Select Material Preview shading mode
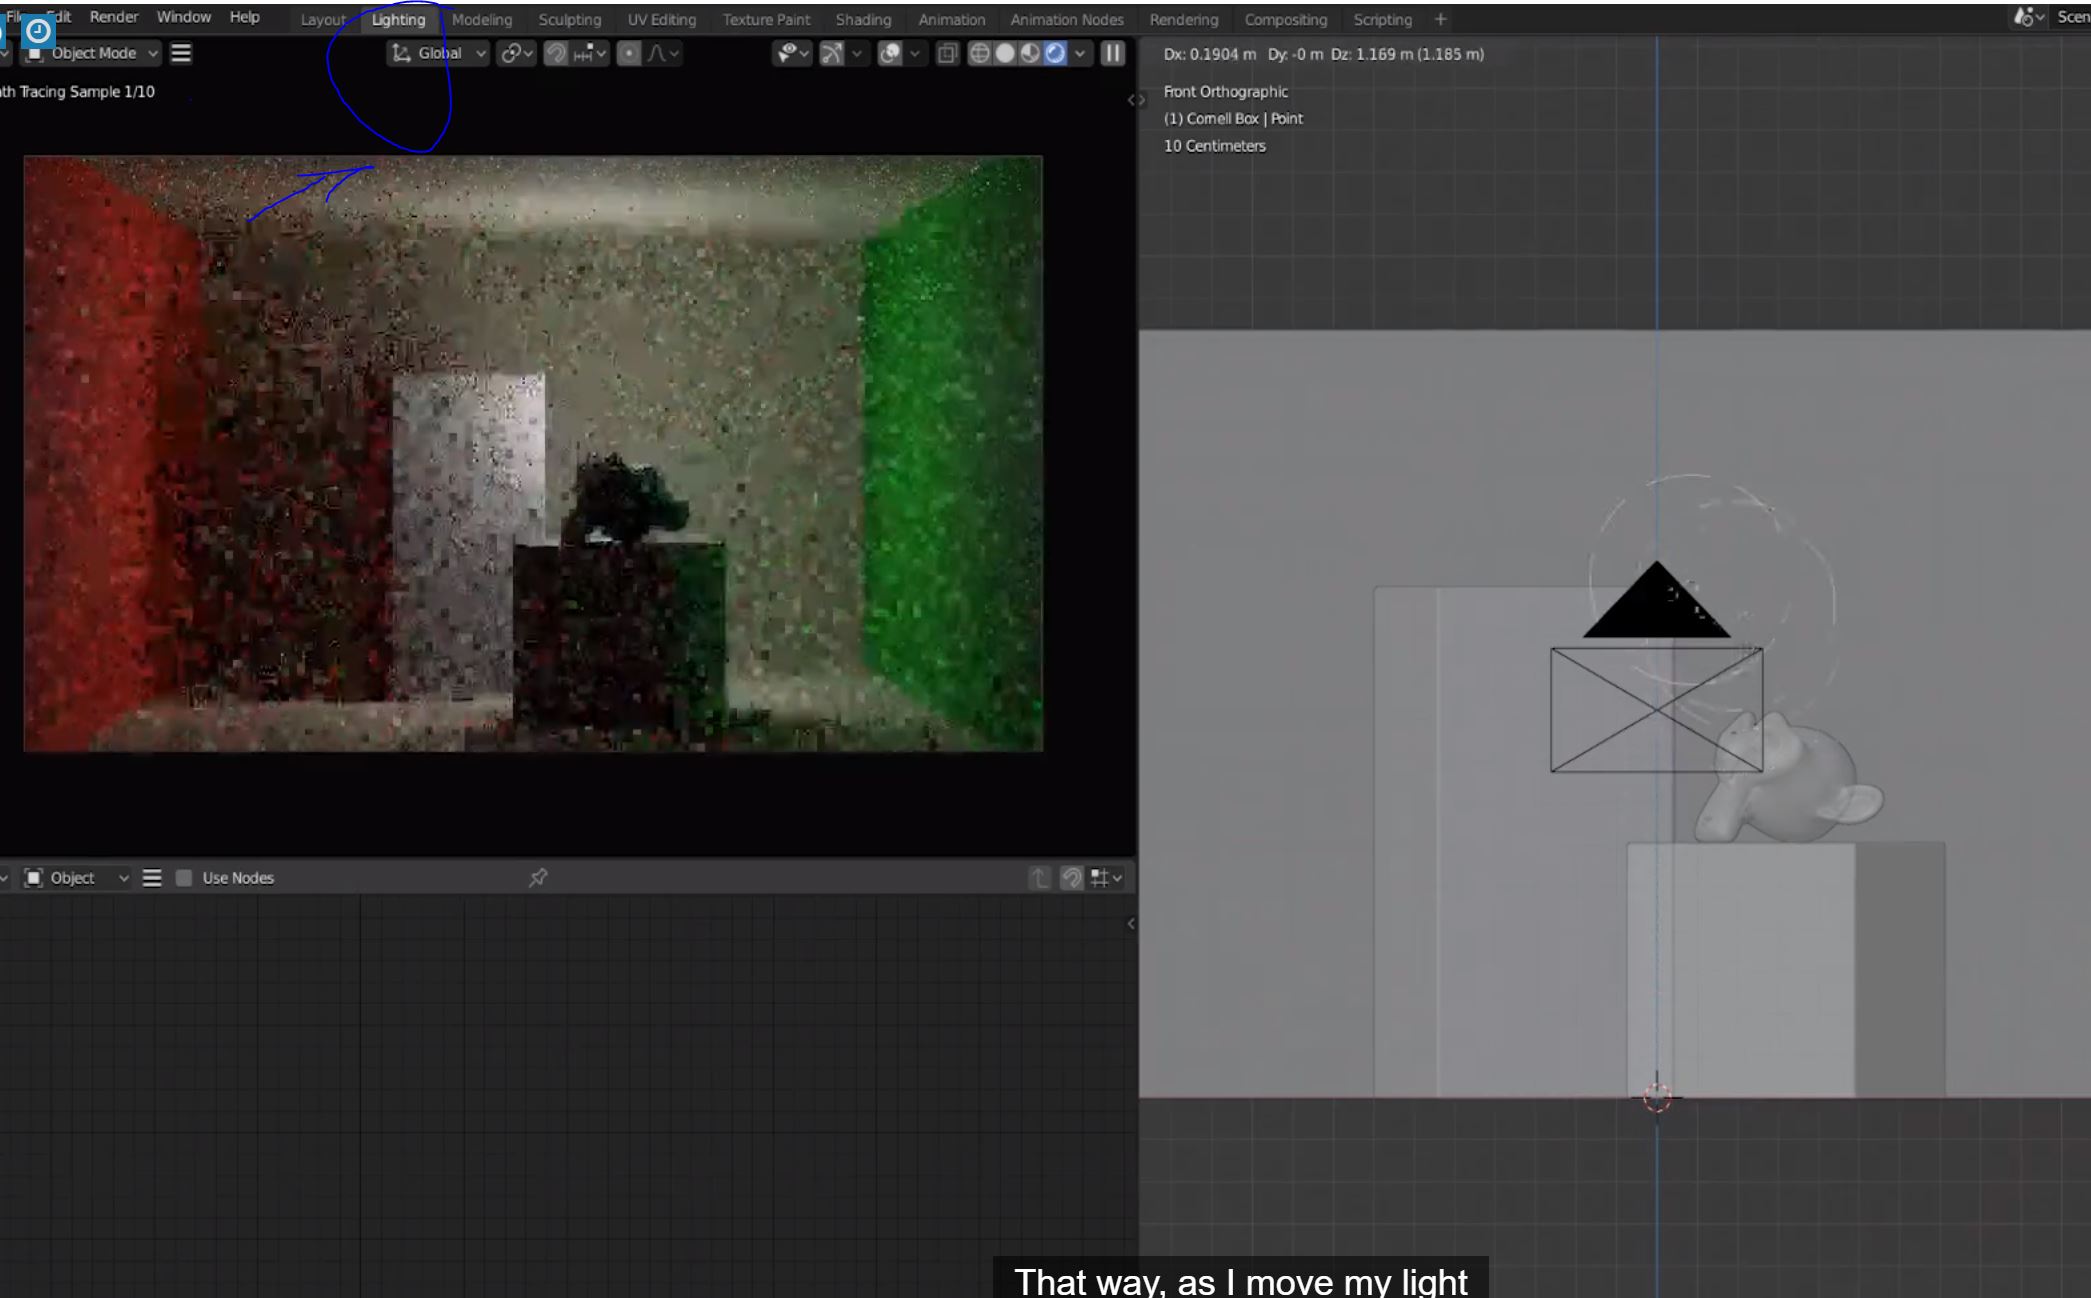Image resolution: width=2091 pixels, height=1298 pixels. pos(1030,54)
